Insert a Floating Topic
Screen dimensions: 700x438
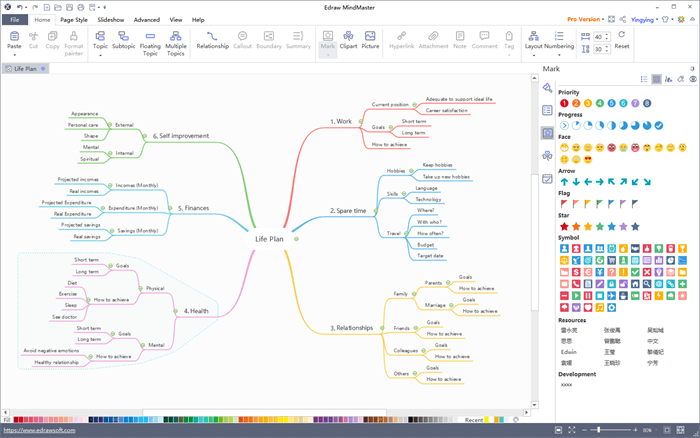150,39
